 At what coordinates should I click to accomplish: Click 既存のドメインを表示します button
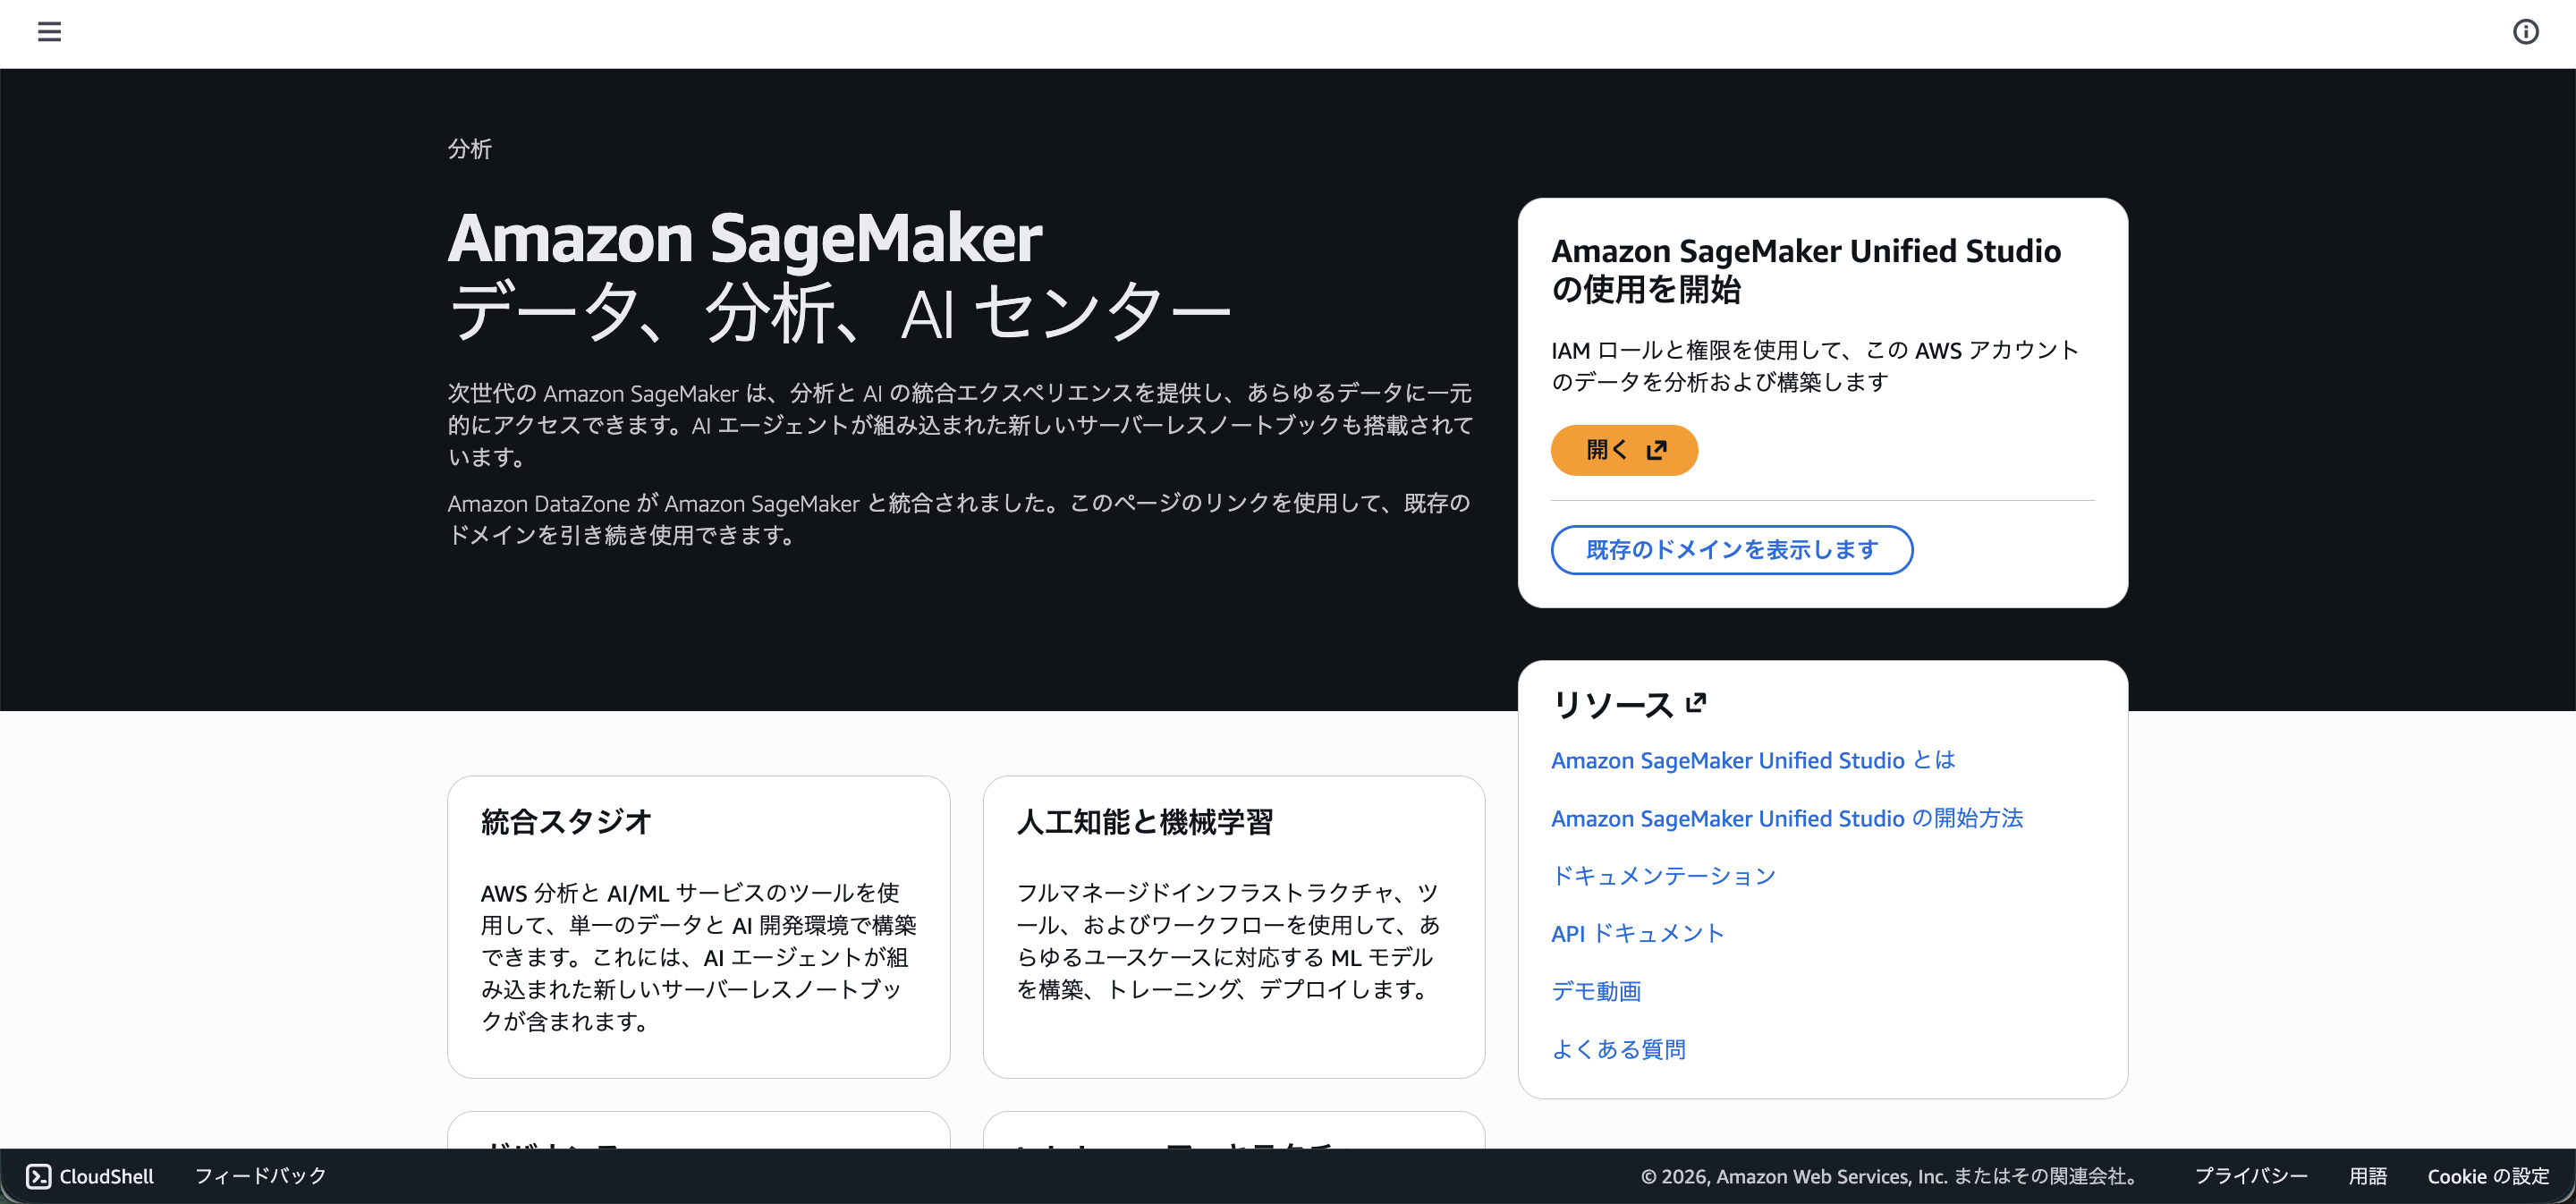click(x=1732, y=550)
